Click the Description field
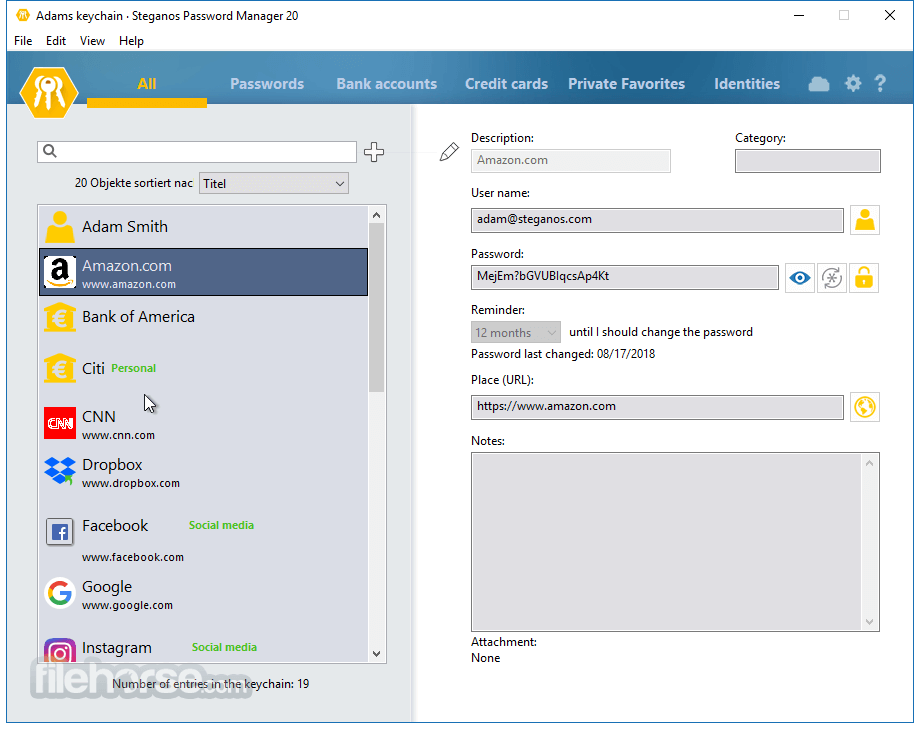Image resolution: width=920 pixels, height=729 pixels. [570, 160]
